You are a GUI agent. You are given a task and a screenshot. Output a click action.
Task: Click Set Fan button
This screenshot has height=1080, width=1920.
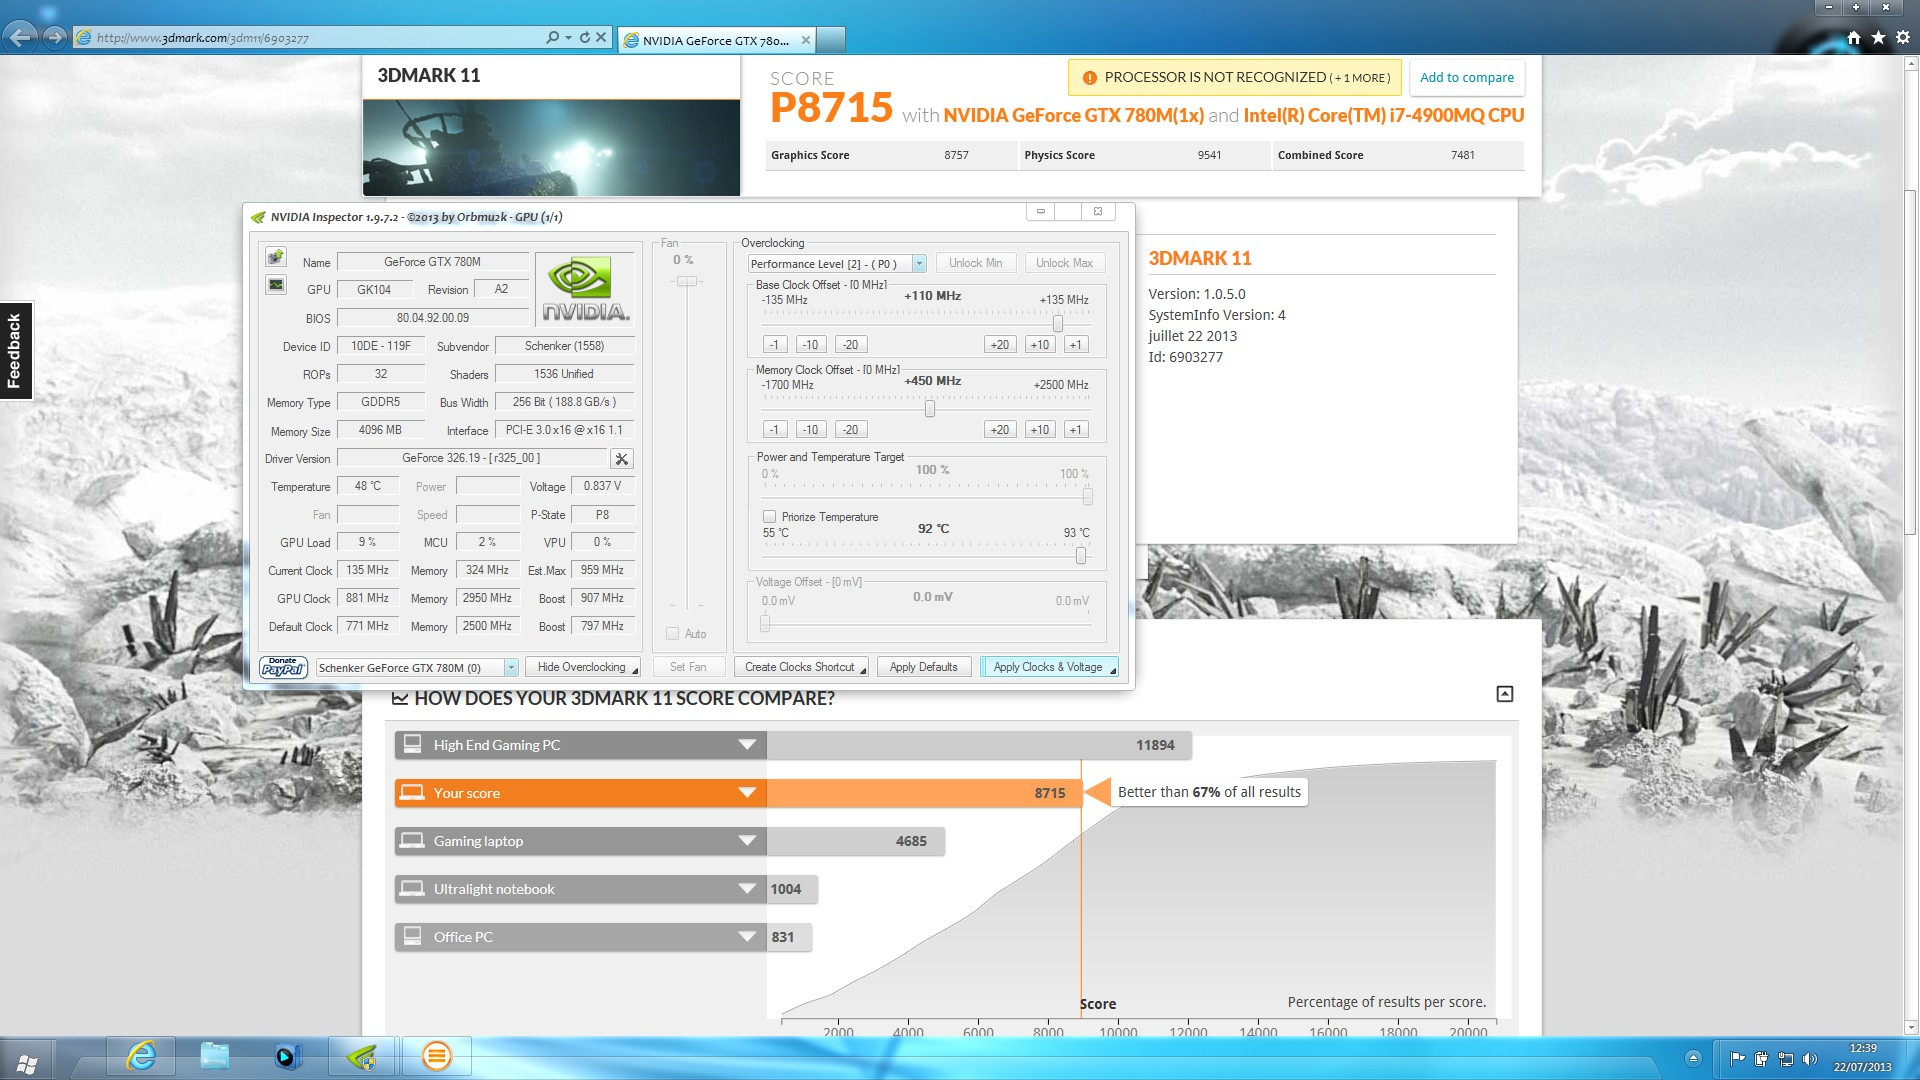pyautogui.click(x=688, y=667)
